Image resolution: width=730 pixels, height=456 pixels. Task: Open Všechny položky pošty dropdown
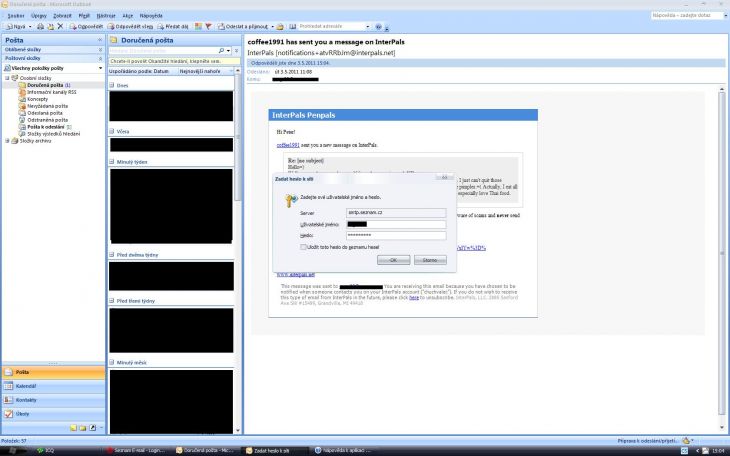pyautogui.click(x=100, y=68)
